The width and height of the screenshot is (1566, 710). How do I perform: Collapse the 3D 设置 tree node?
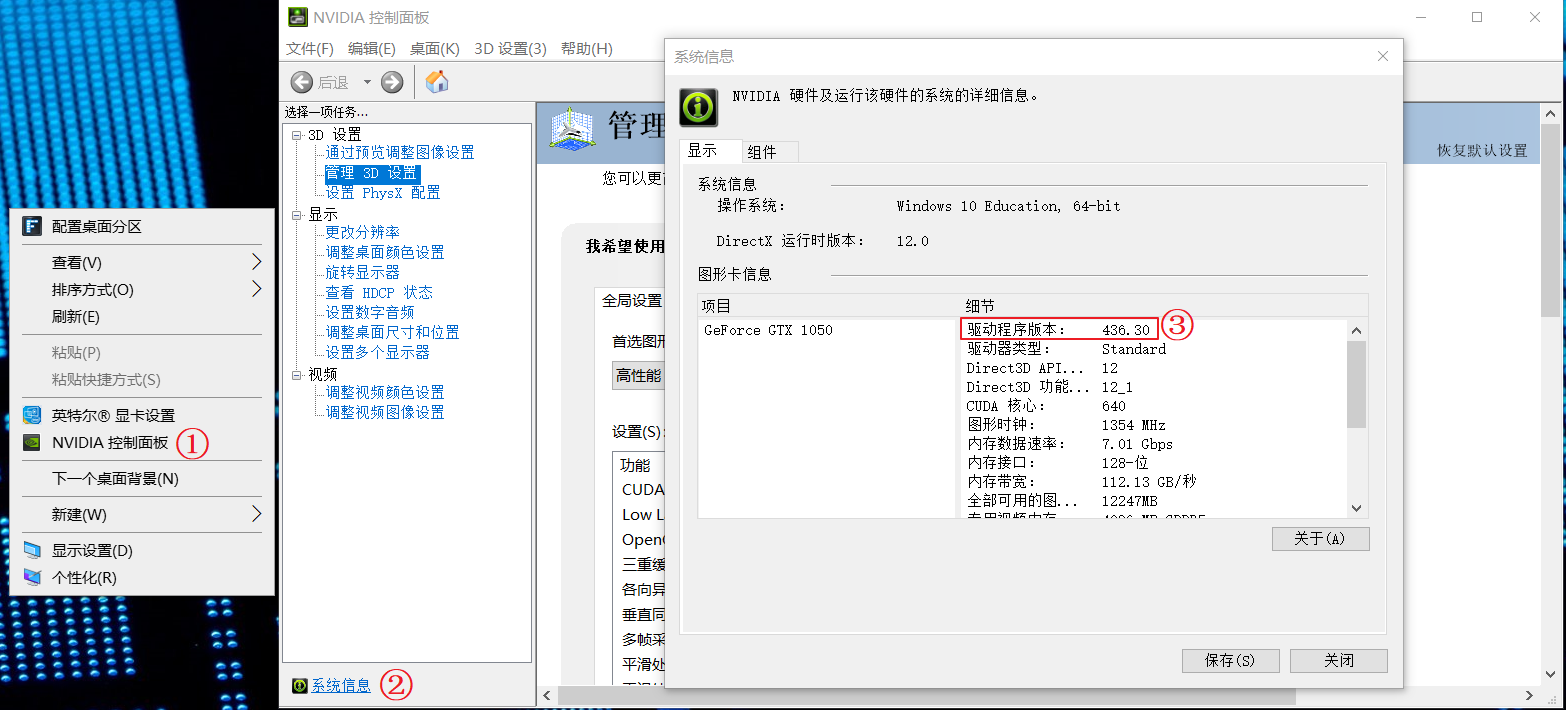point(296,135)
